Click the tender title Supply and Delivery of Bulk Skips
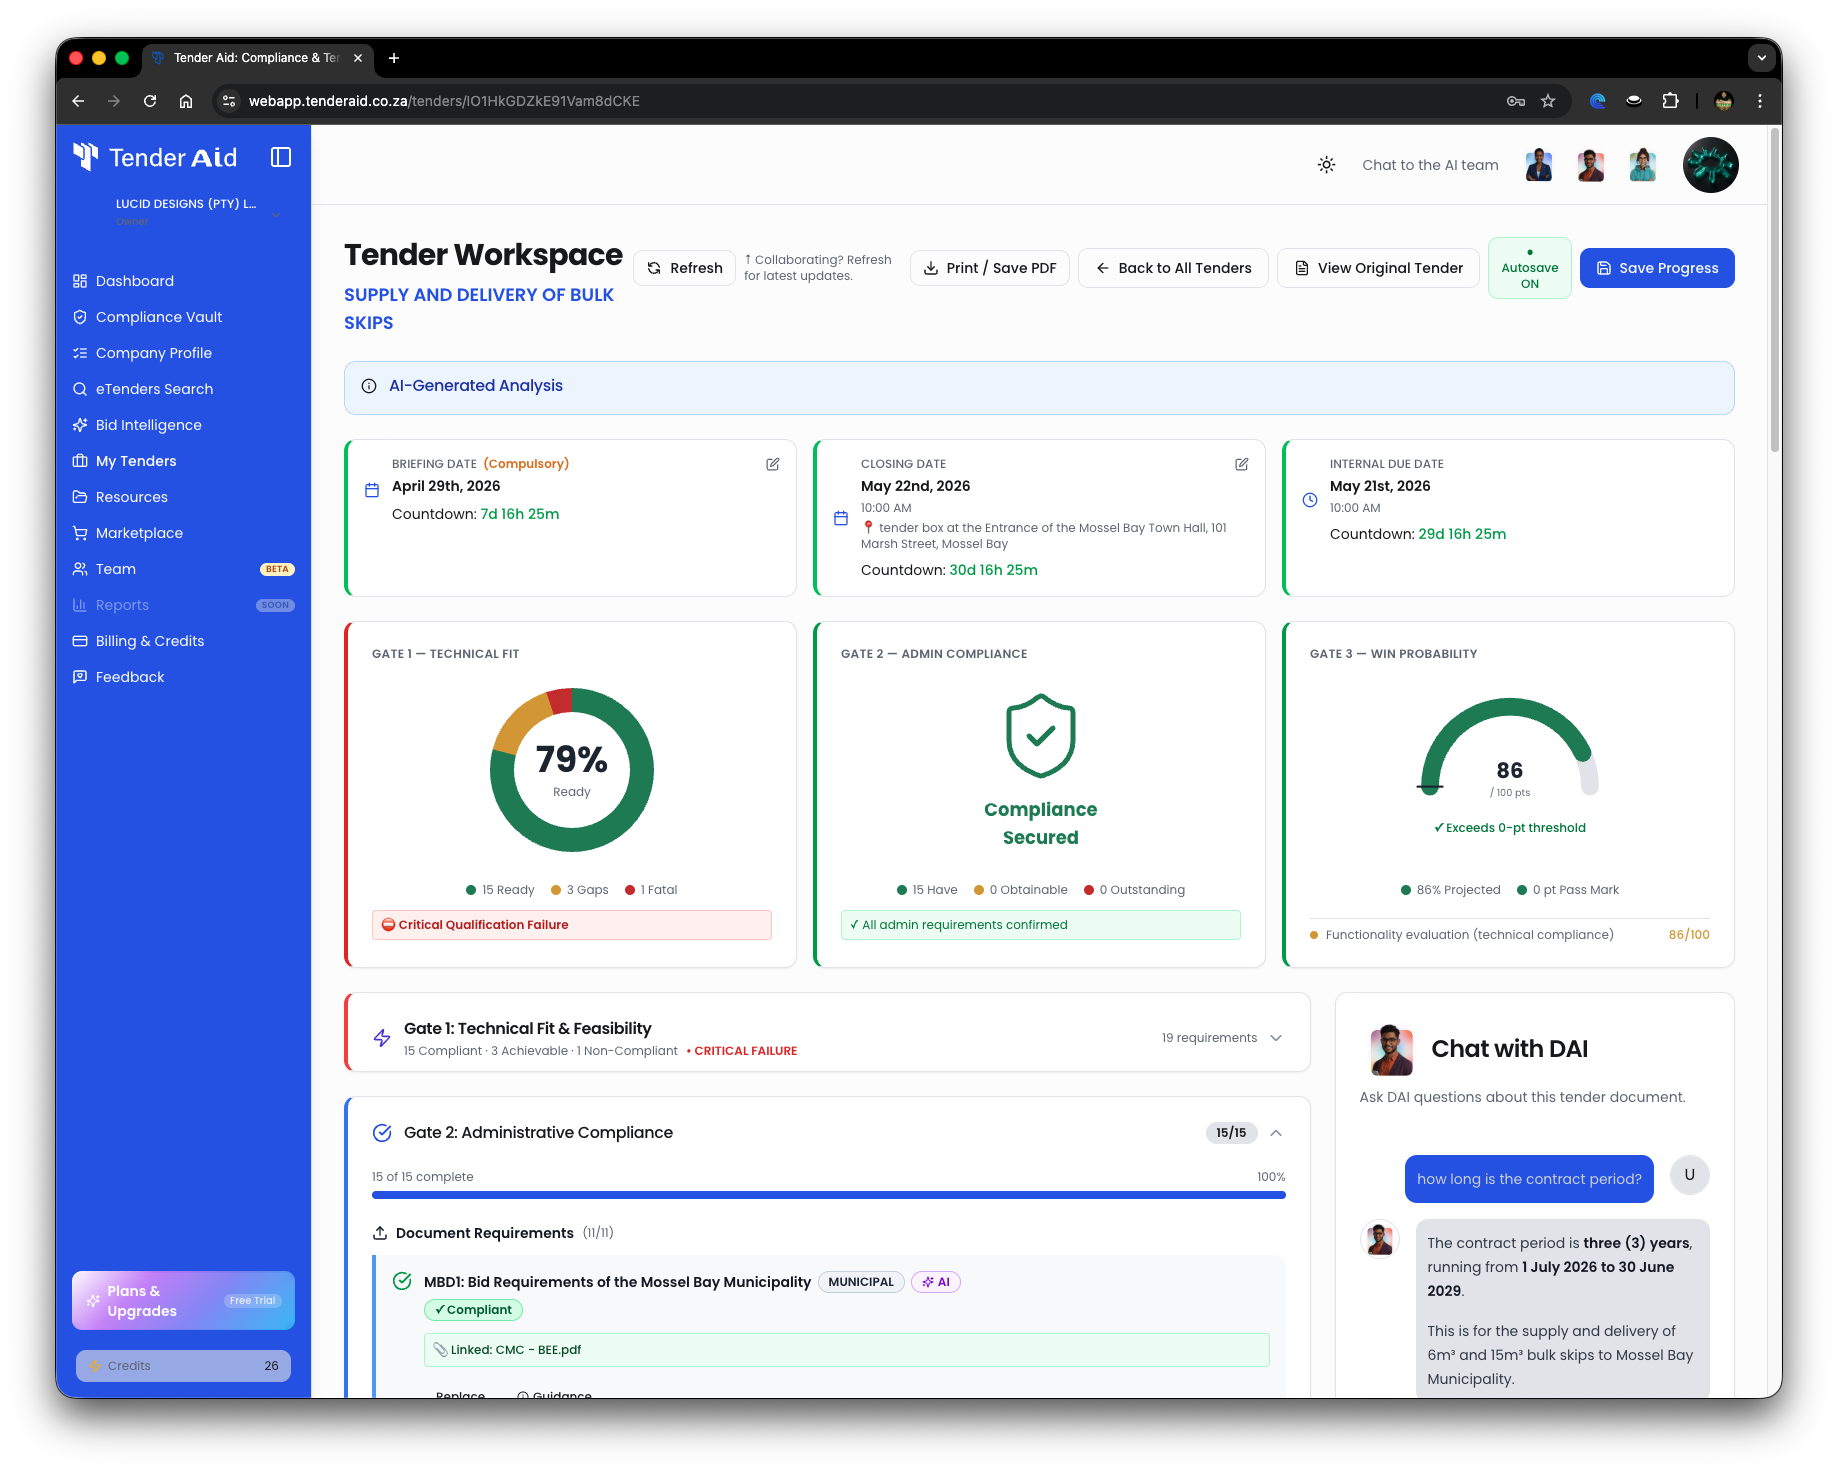The width and height of the screenshot is (1838, 1472). click(x=479, y=309)
